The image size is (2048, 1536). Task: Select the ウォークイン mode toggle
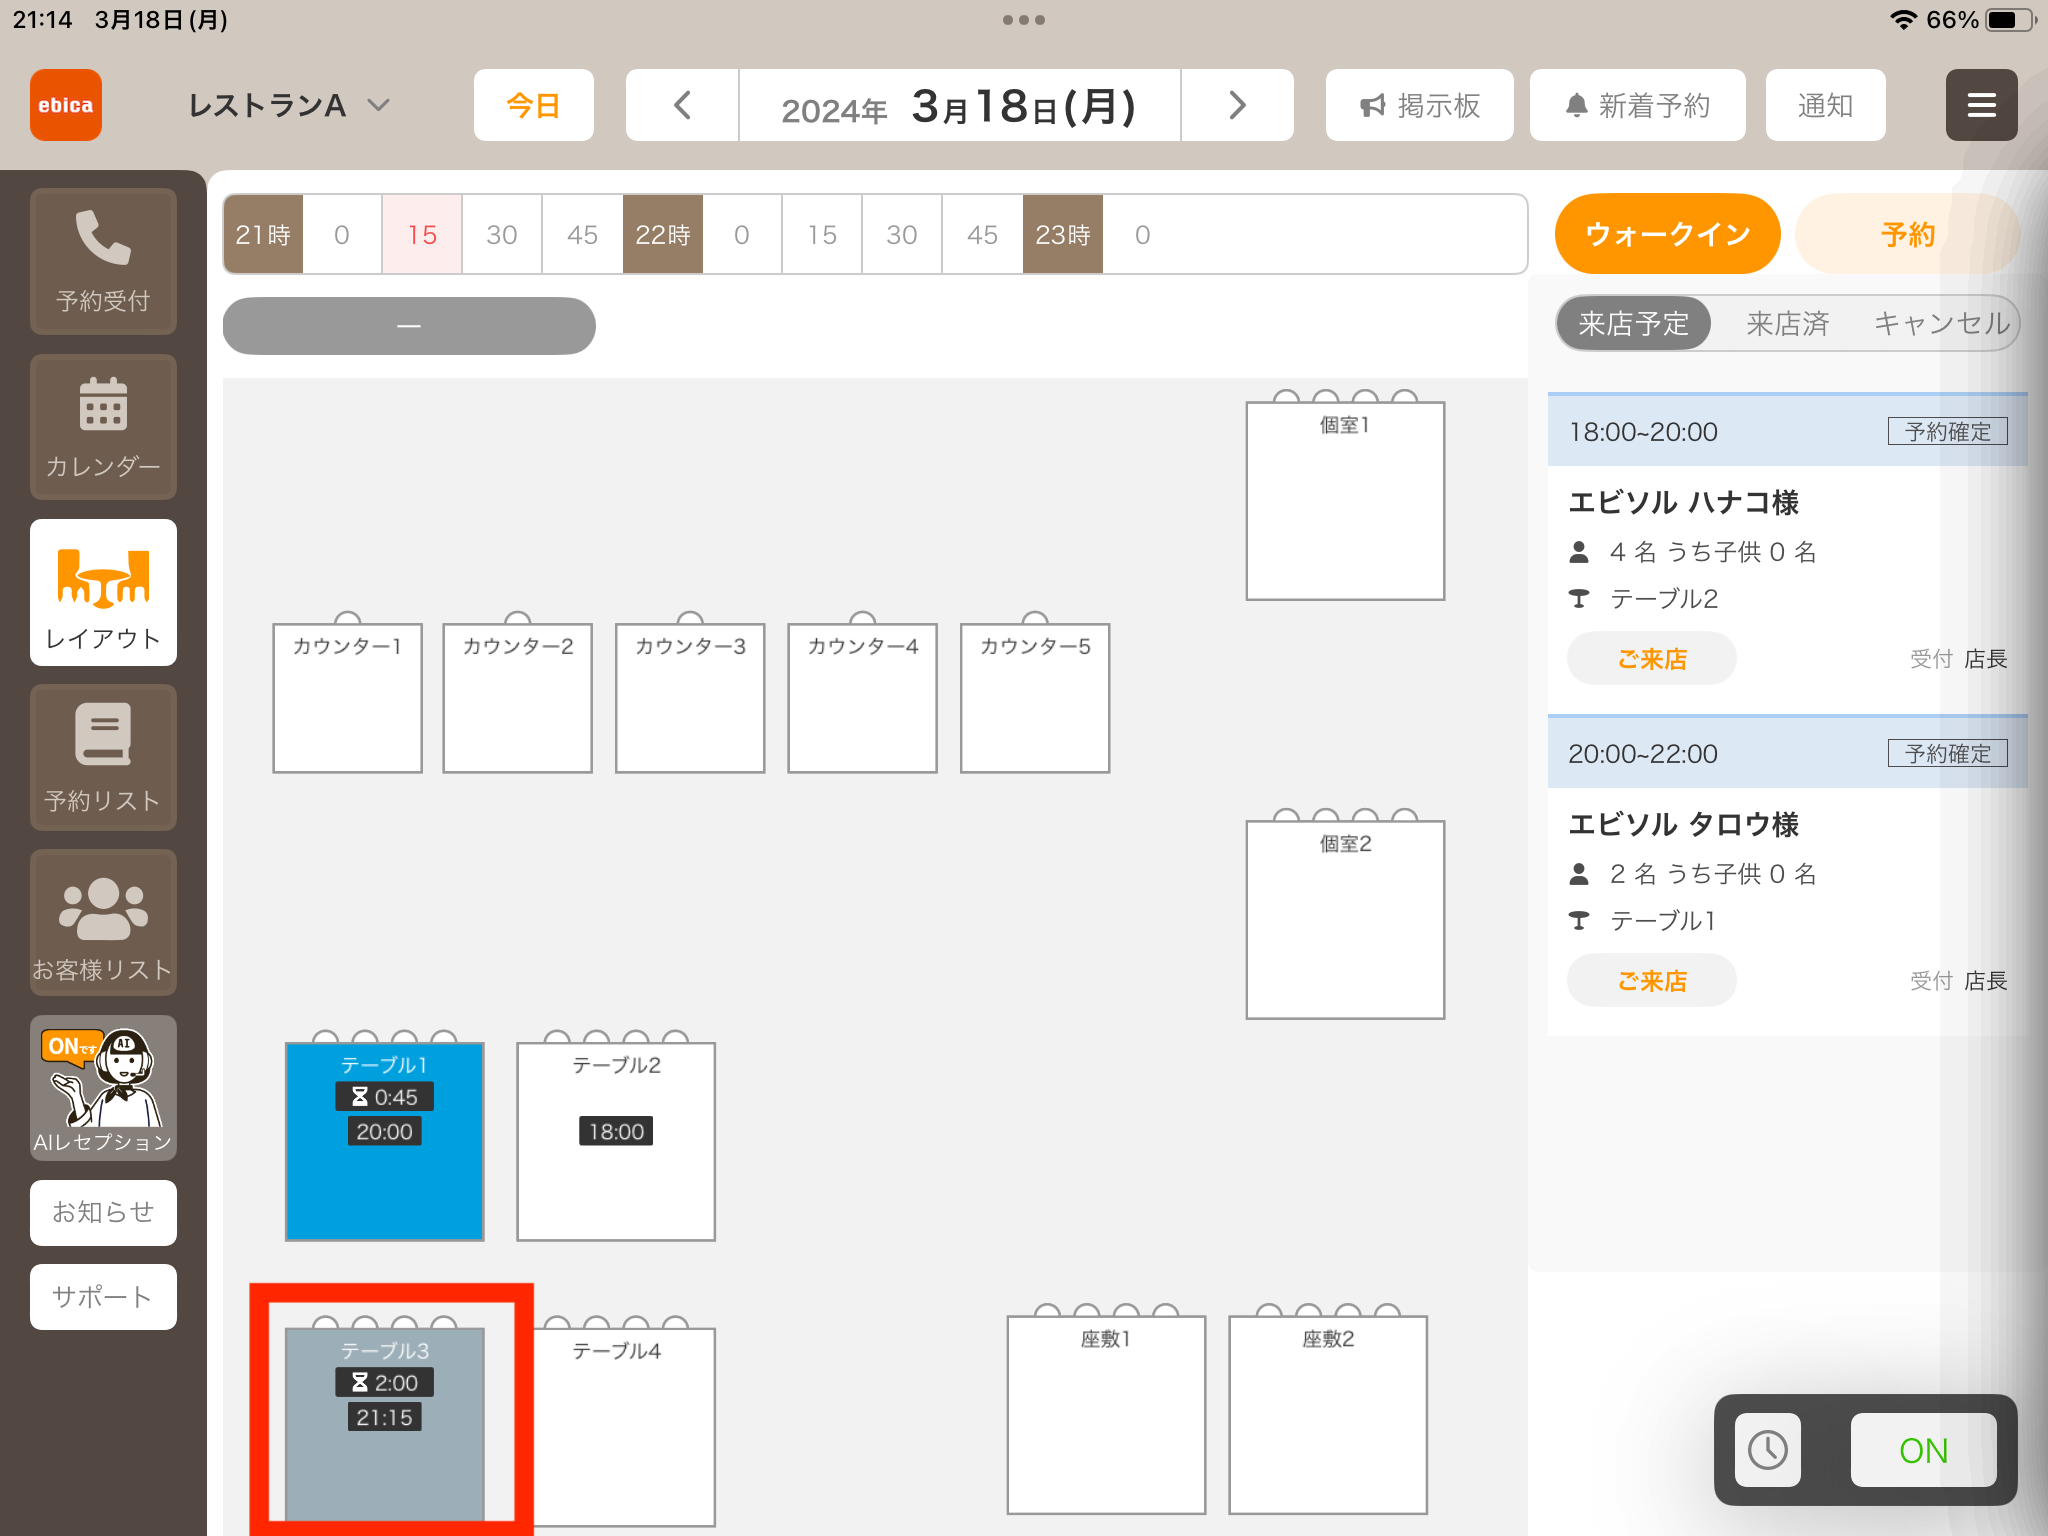[x=1667, y=234]
